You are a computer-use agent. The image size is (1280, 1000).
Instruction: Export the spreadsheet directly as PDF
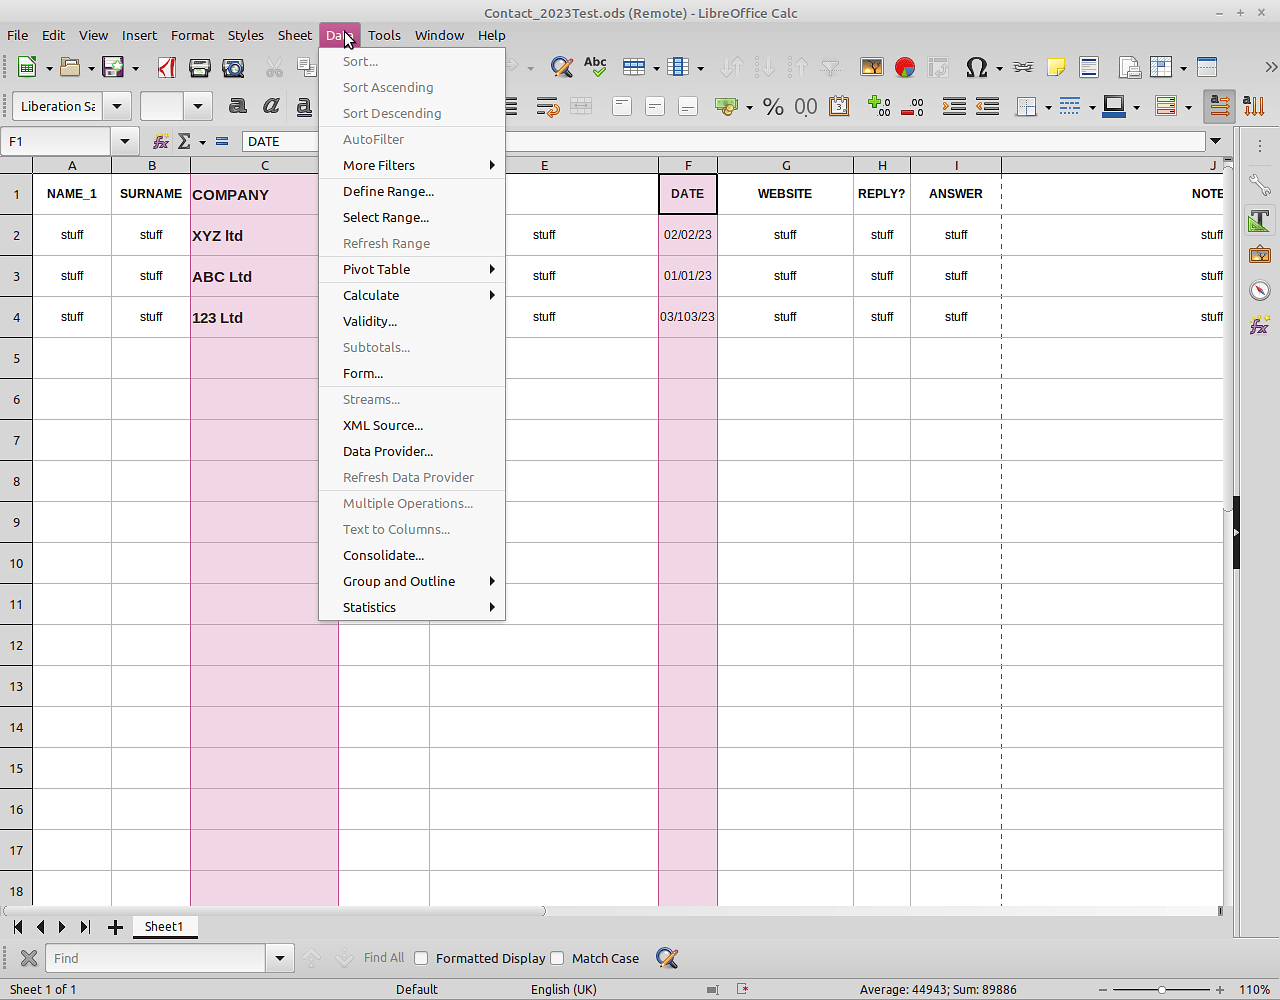[167, 67]
